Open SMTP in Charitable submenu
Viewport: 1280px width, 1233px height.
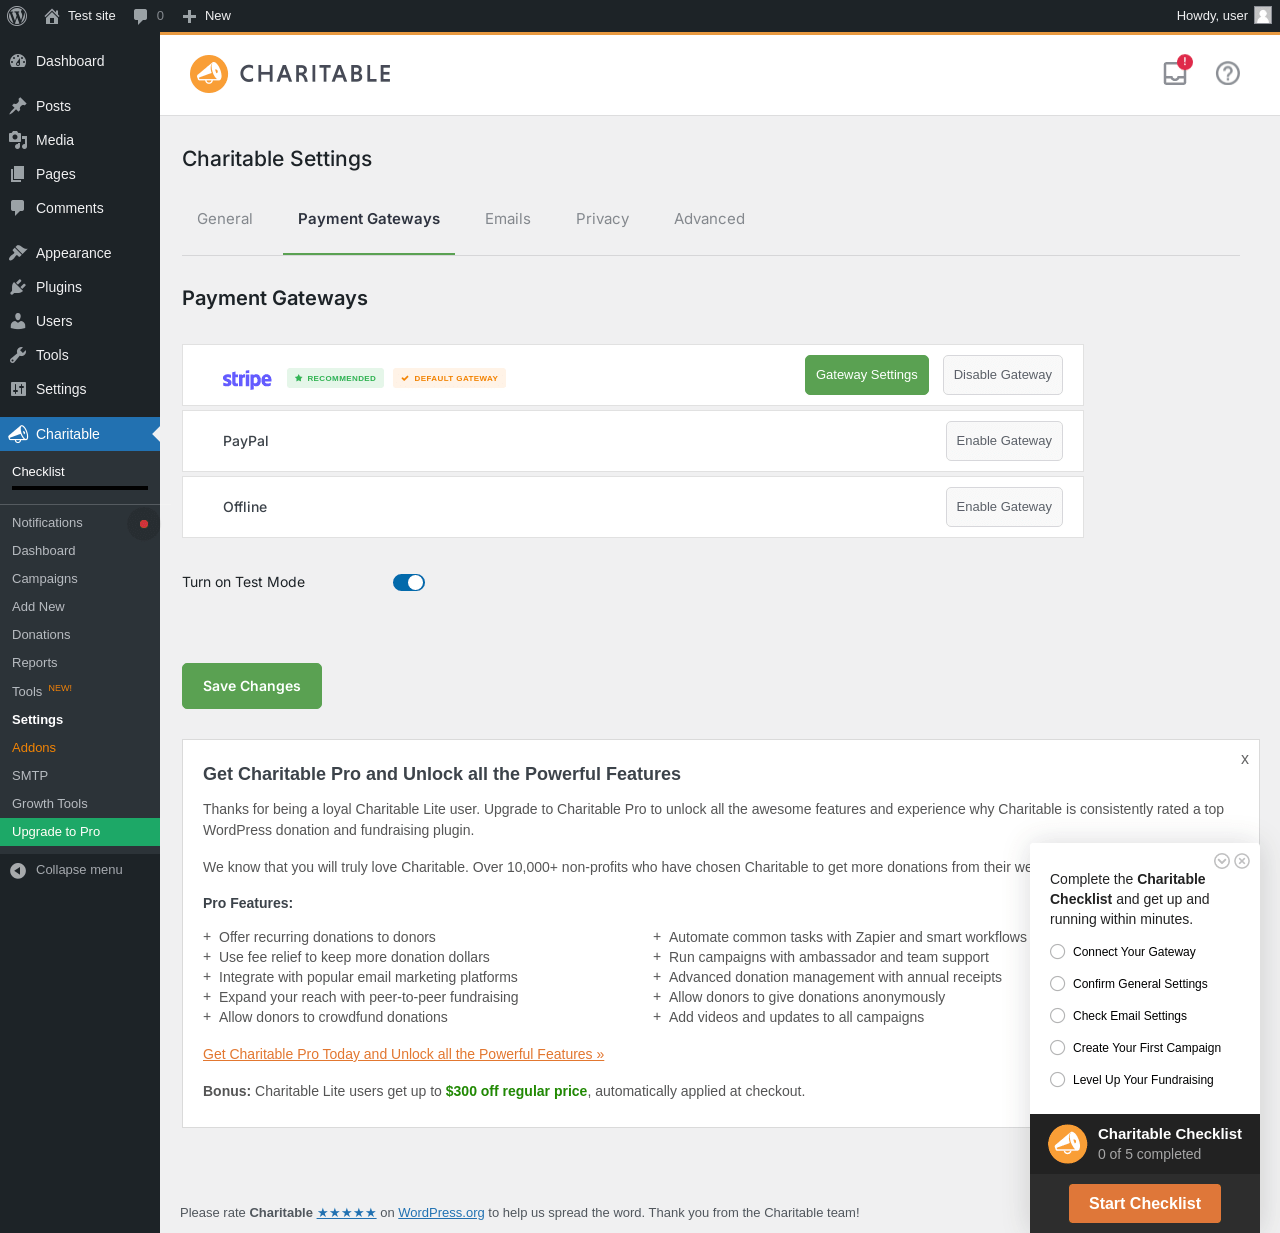80,776
